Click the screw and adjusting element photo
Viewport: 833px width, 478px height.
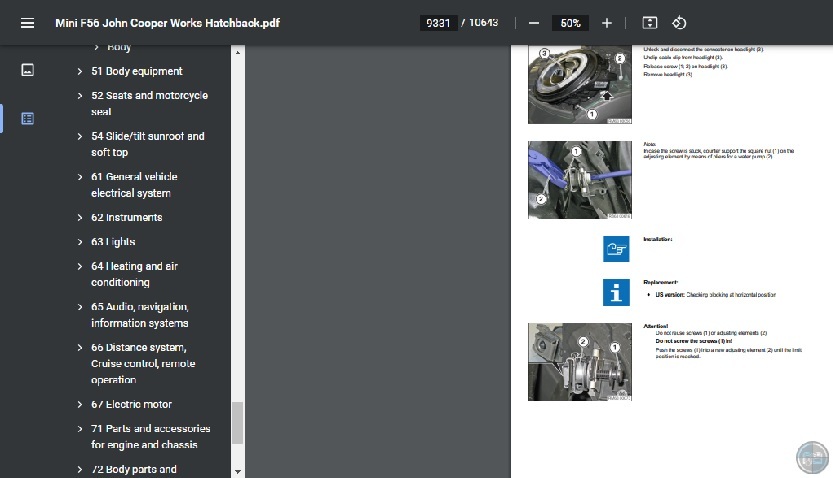coord(580,362)
